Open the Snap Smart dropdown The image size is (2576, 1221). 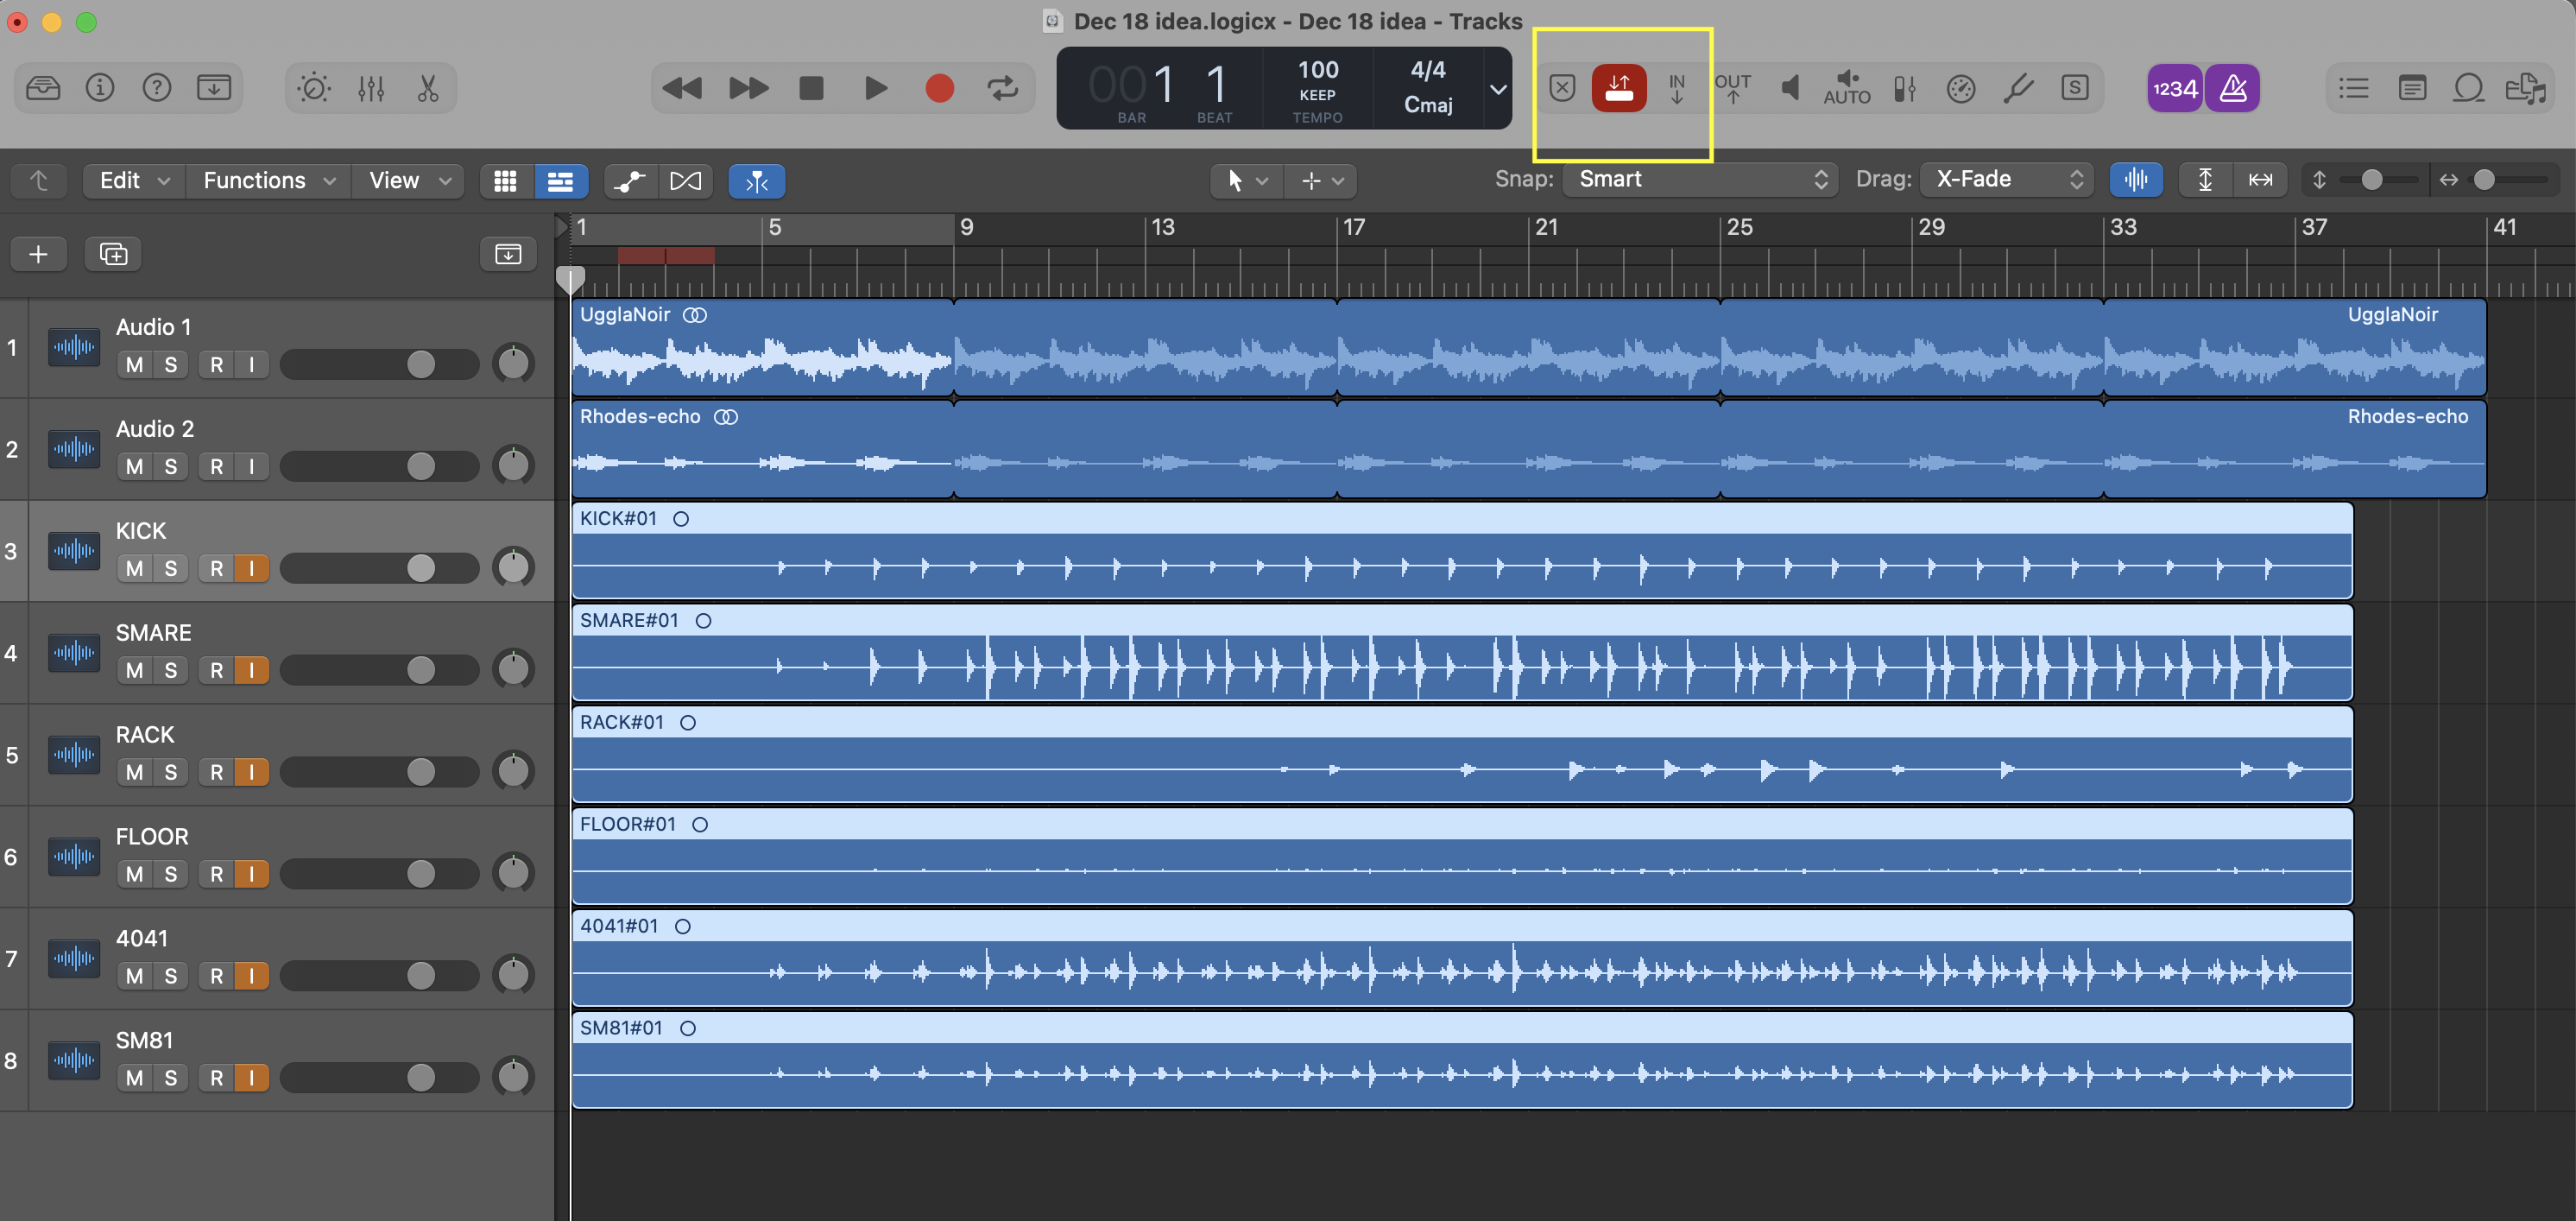point(1700,179)
